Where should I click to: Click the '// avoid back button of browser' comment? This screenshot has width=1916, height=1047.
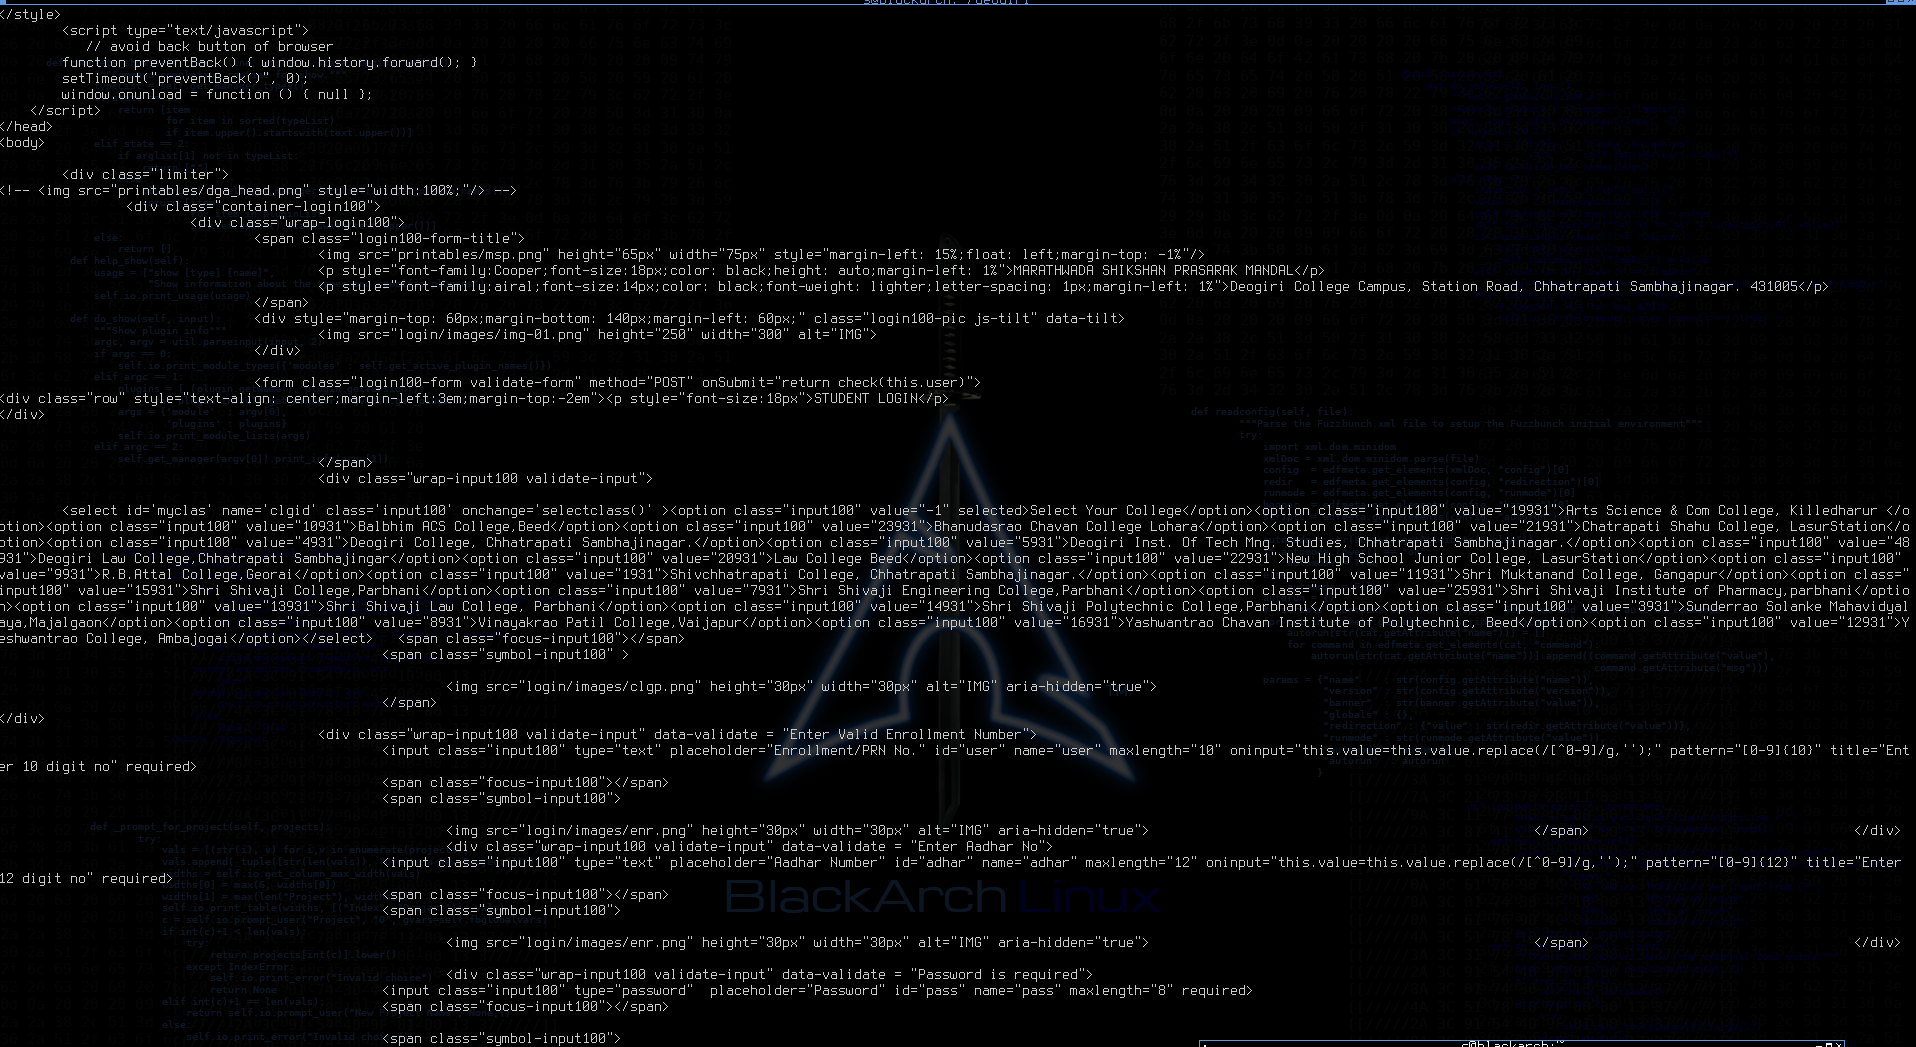pos(209,46)
